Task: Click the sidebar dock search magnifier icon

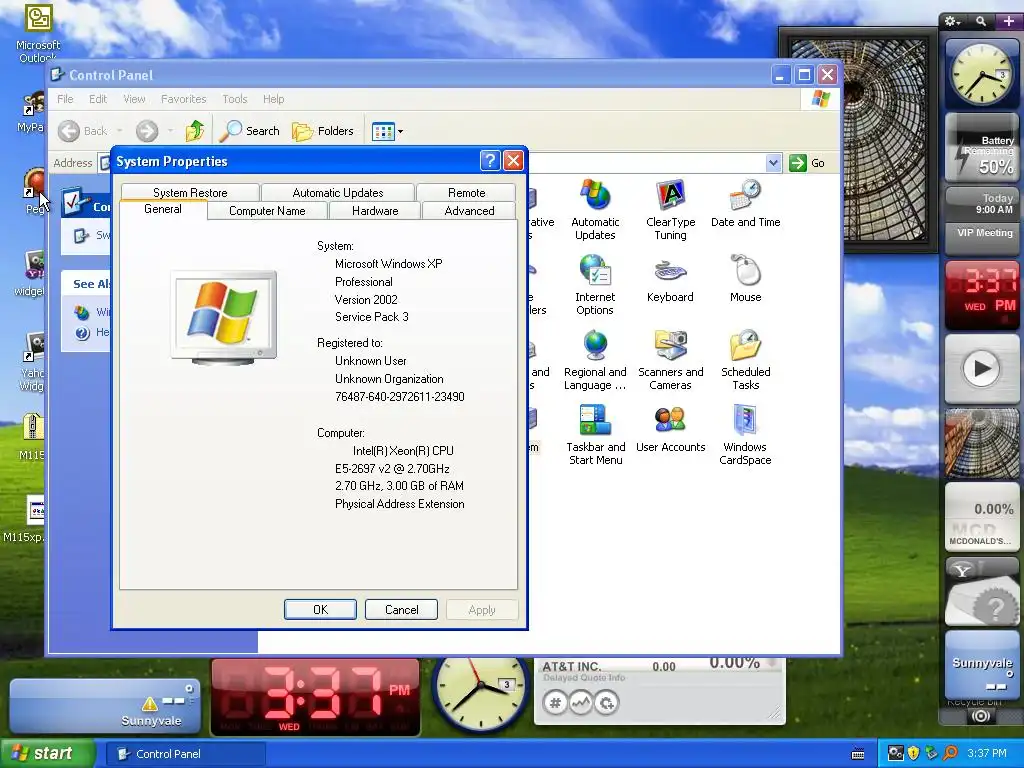Action: click(x=981, y=22)
